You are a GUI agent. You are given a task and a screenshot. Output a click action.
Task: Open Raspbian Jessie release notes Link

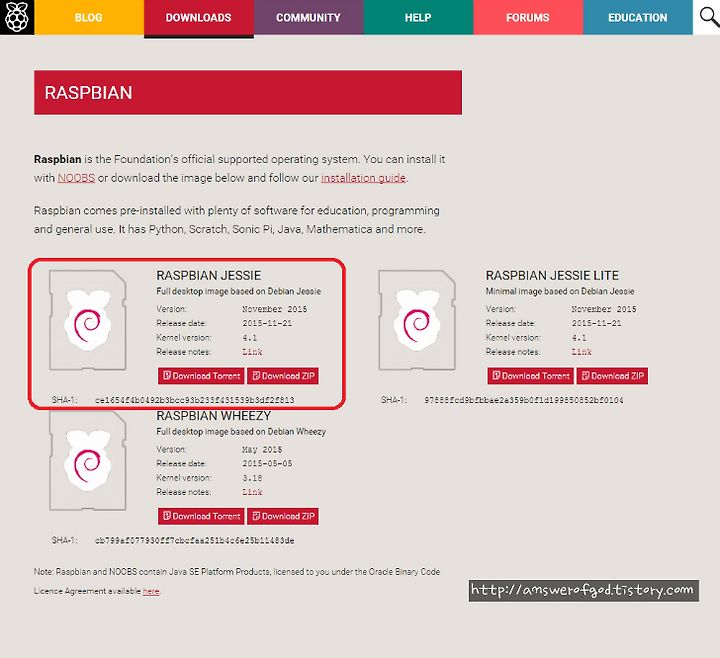click(x=252, y=352)
